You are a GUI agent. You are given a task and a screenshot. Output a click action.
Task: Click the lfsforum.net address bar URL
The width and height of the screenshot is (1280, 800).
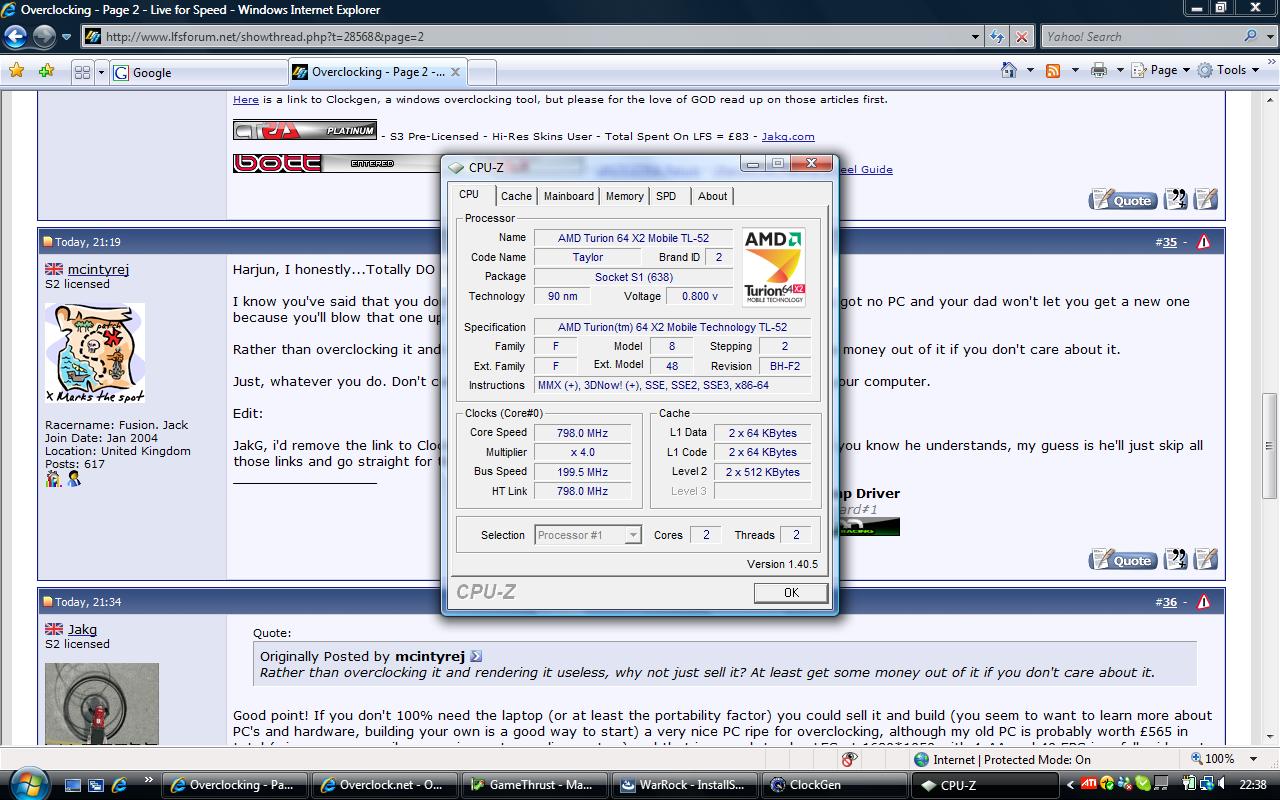(265, 37)
